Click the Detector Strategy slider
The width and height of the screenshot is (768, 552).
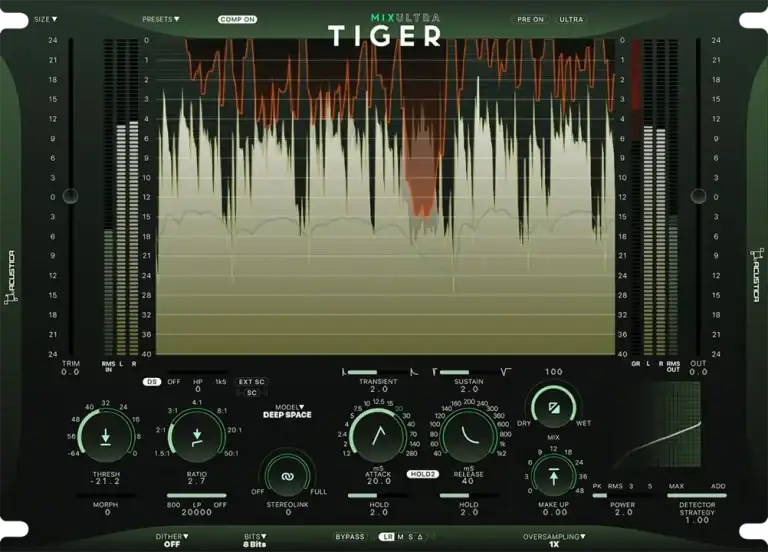[x=697, y=496]
